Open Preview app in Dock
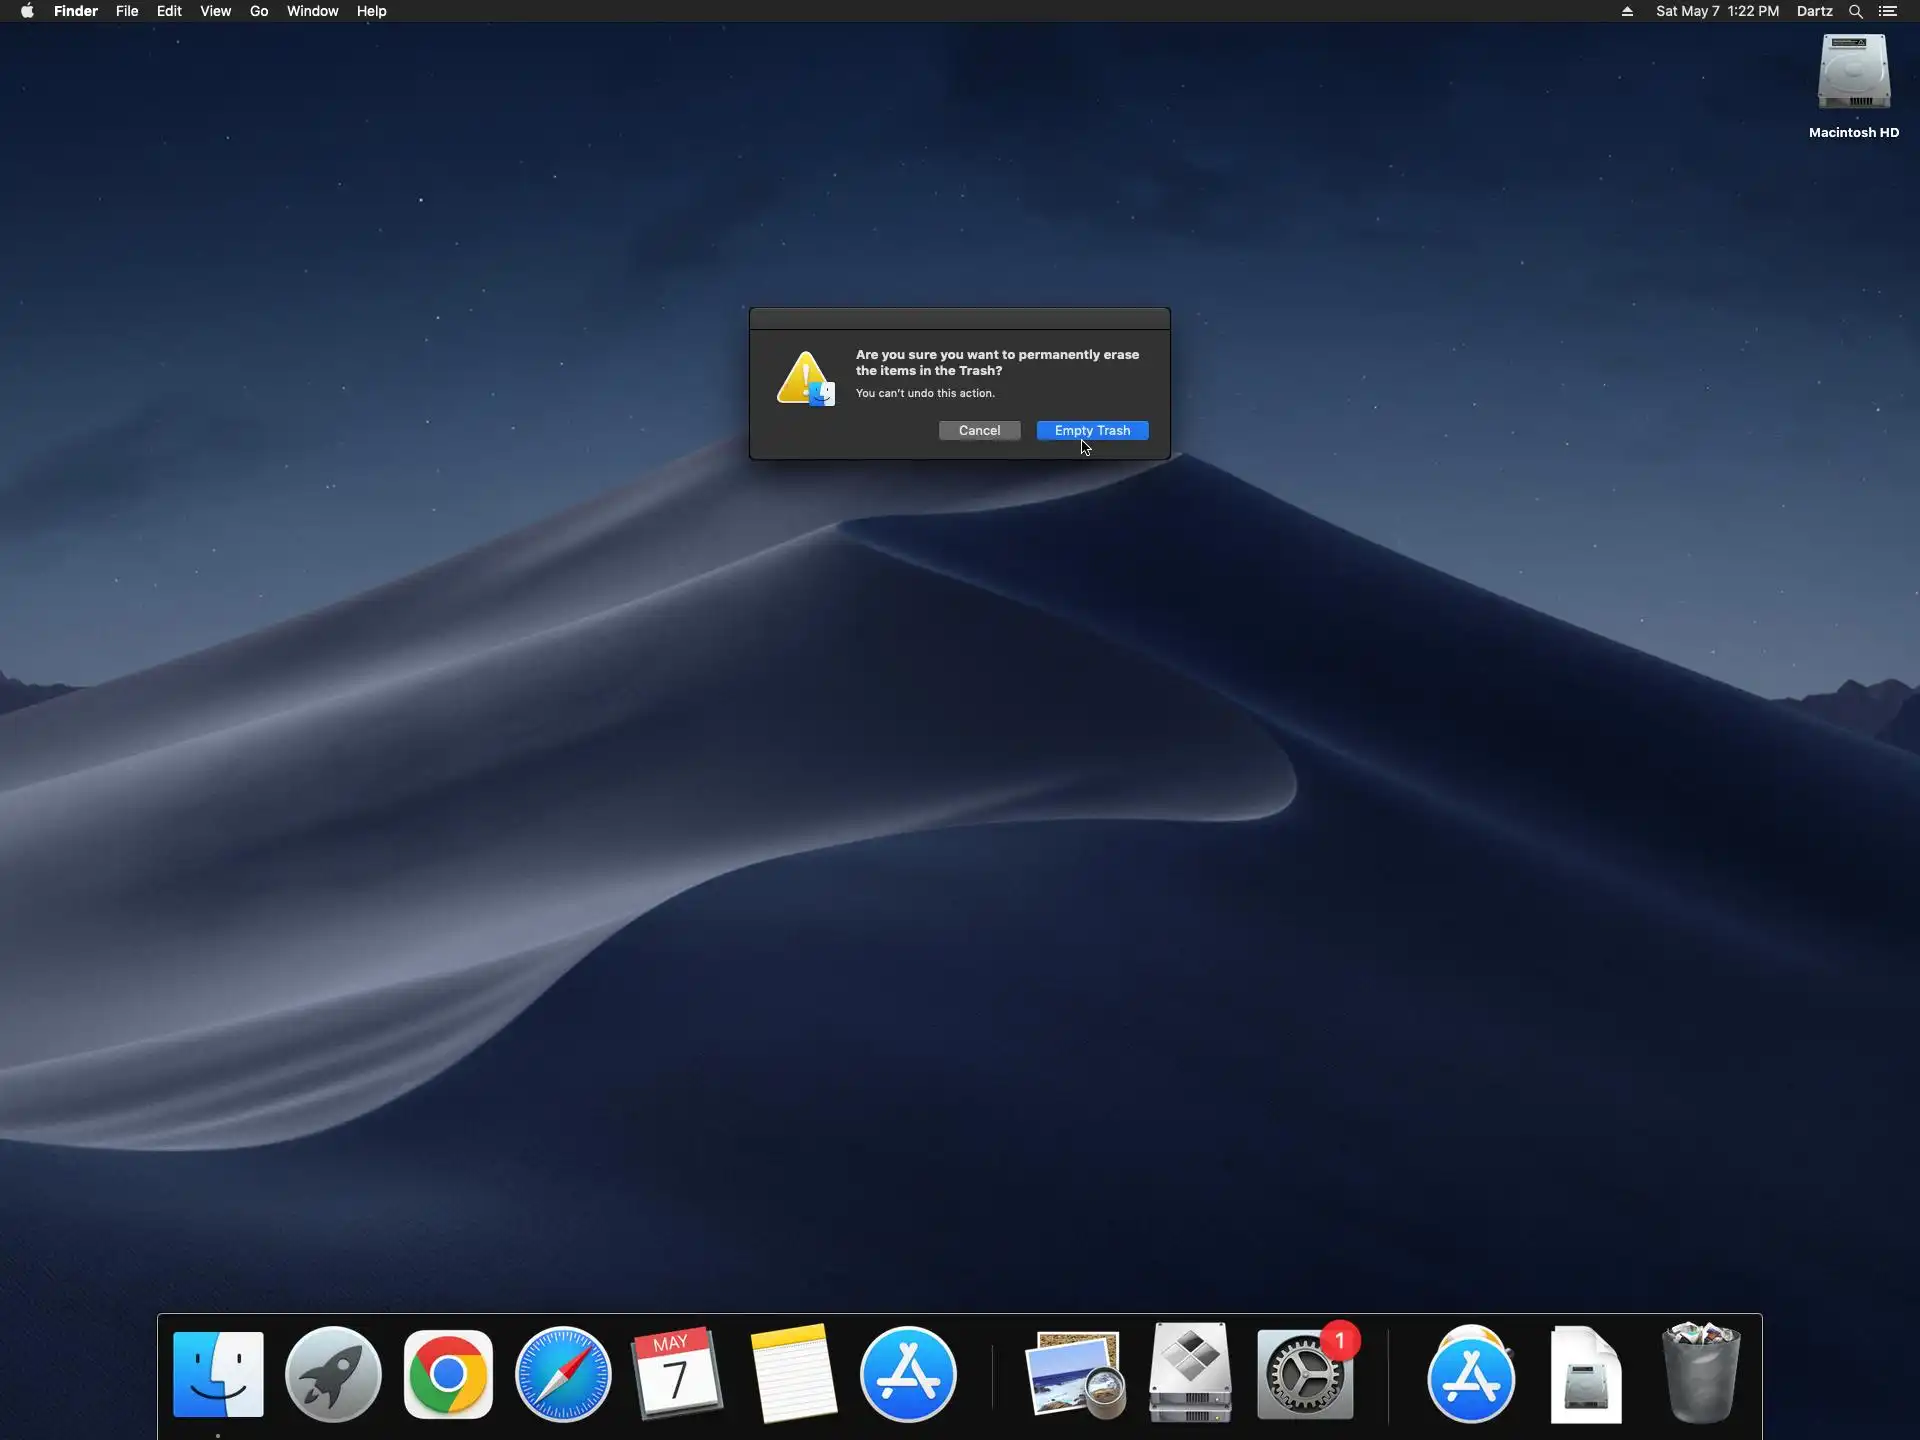 click(1075, 1374)
